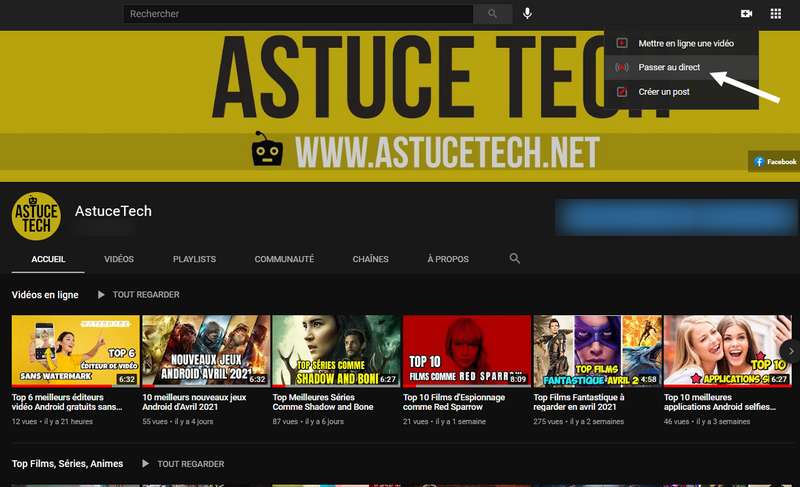Open the COMMUNAUTÉ tab
800x487 pixels.
284,259
